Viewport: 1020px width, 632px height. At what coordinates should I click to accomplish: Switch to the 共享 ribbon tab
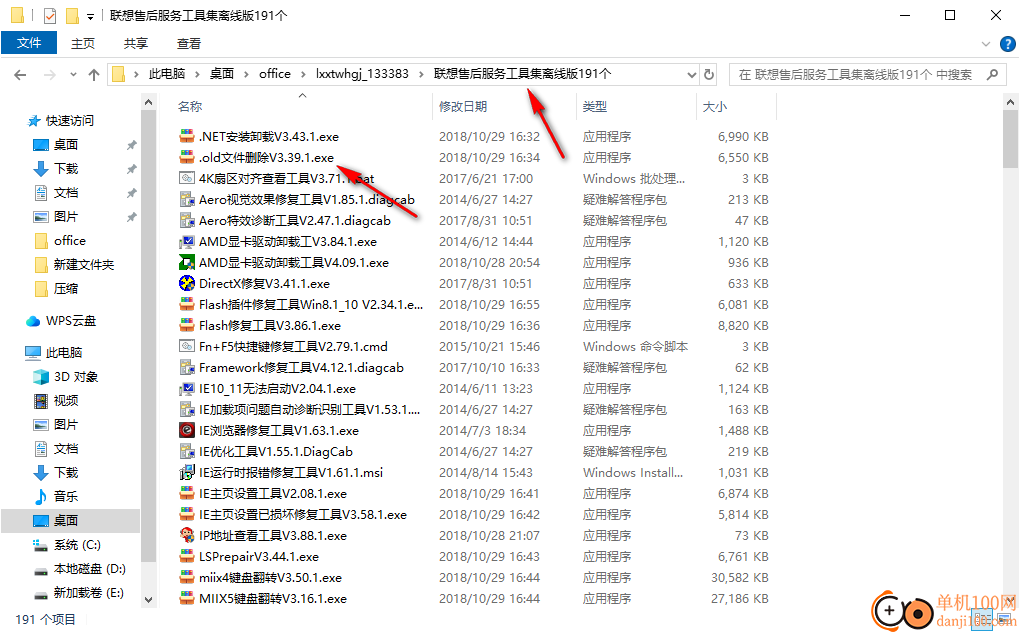(x=135, y=44)
